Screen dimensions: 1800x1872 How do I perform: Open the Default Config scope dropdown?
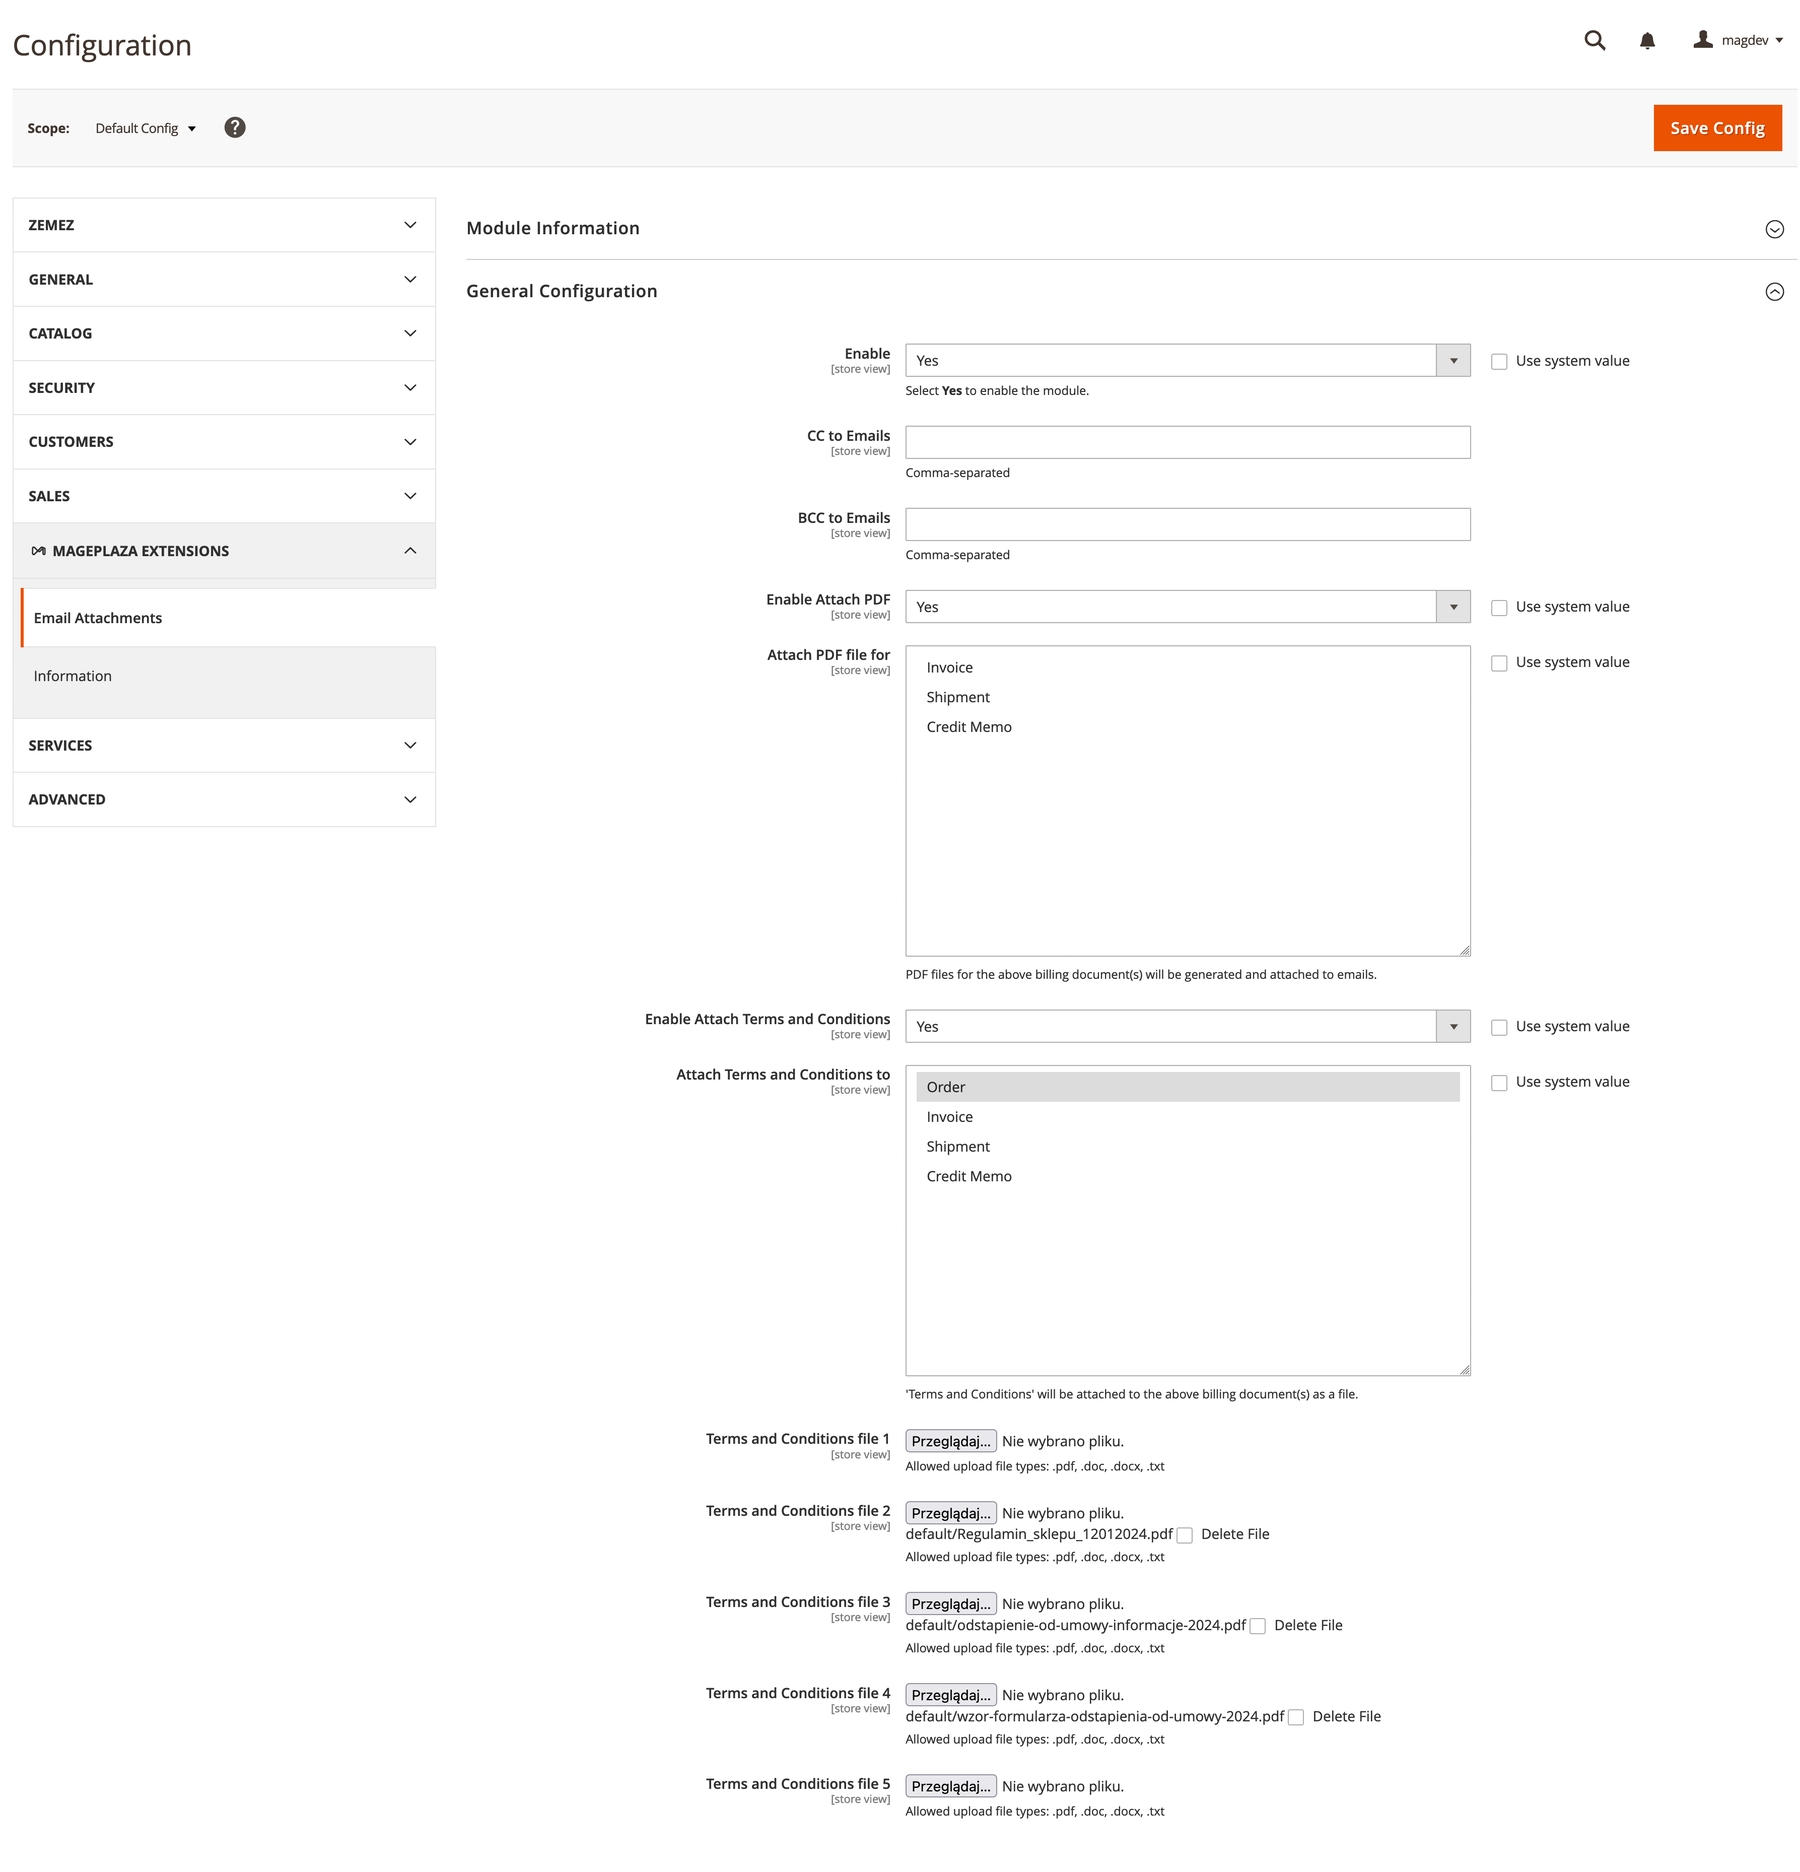(x=145, y=128)
